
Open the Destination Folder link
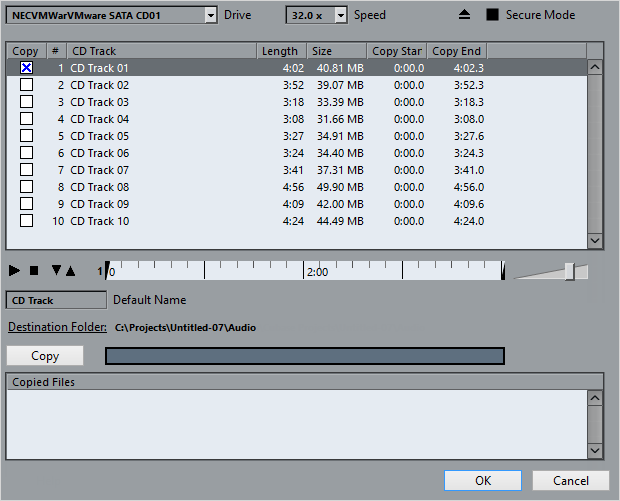[57, 327]
